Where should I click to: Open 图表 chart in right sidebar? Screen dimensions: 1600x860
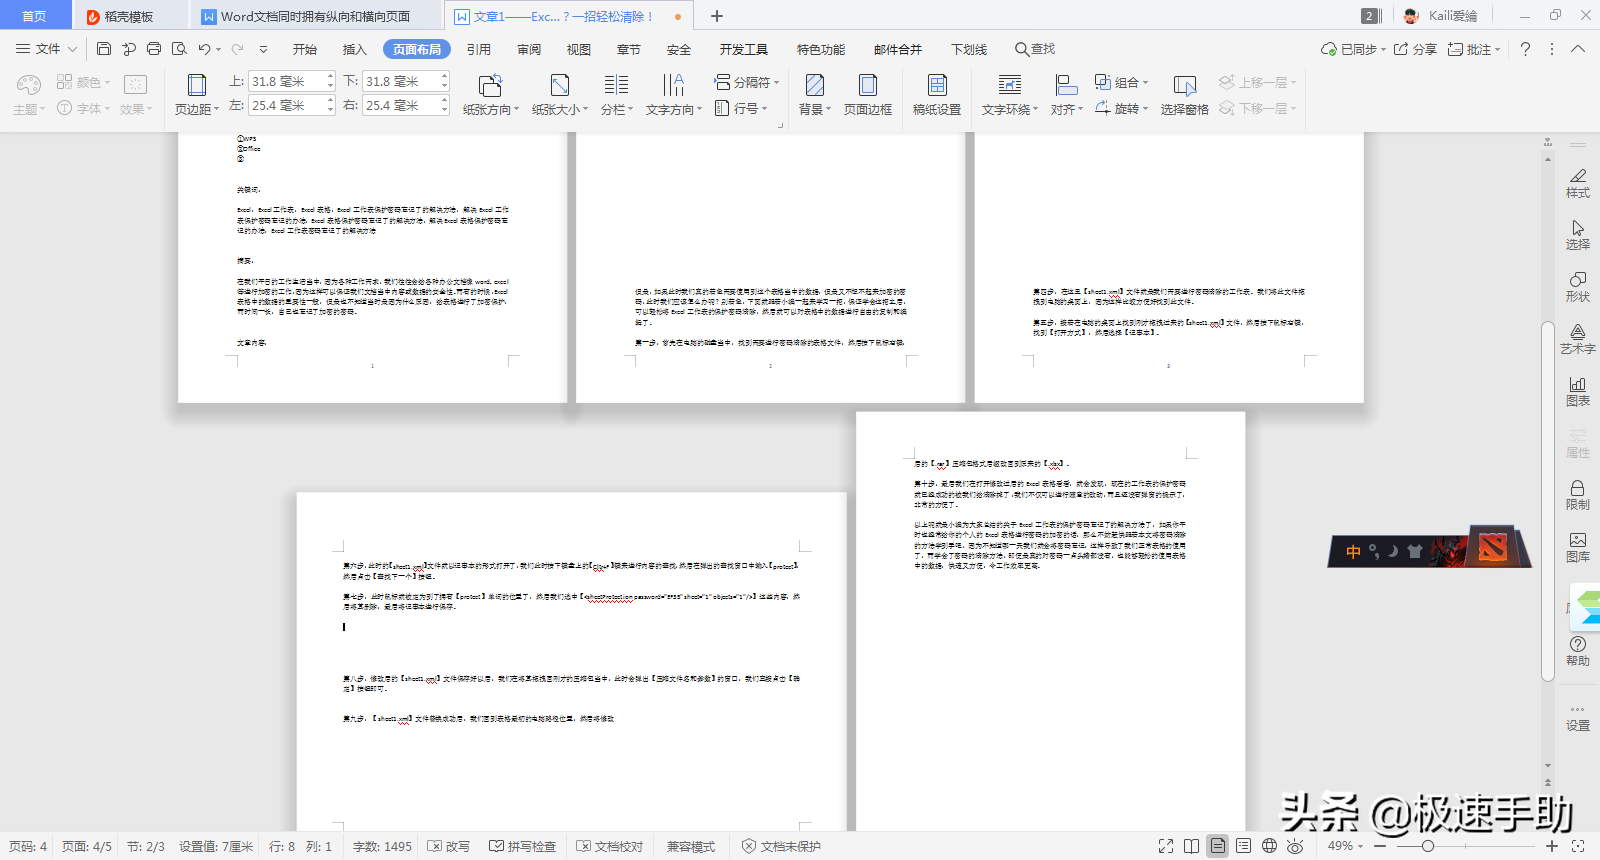click(x=1578, y=391)
